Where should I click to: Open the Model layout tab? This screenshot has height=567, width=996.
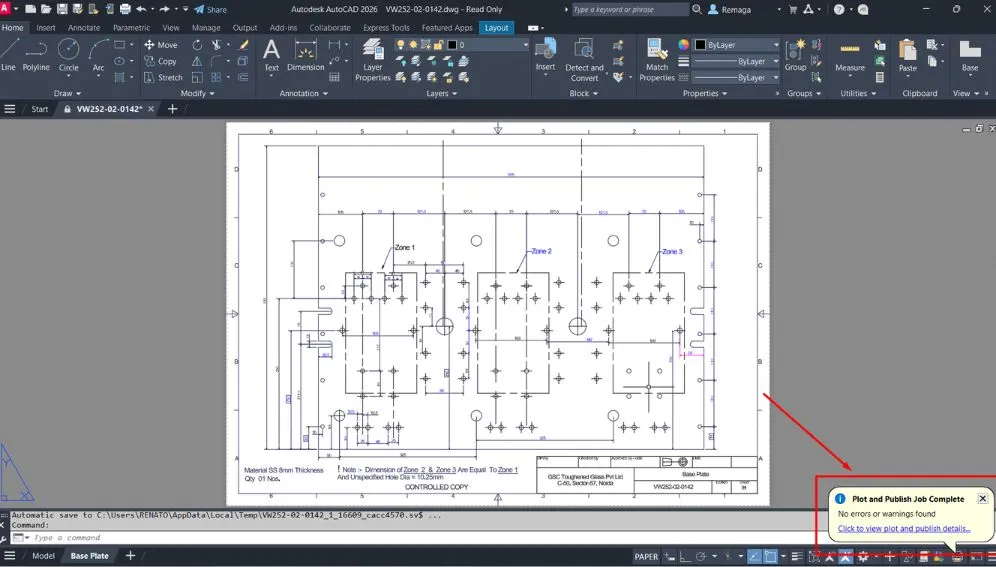(x=43, y=556)
